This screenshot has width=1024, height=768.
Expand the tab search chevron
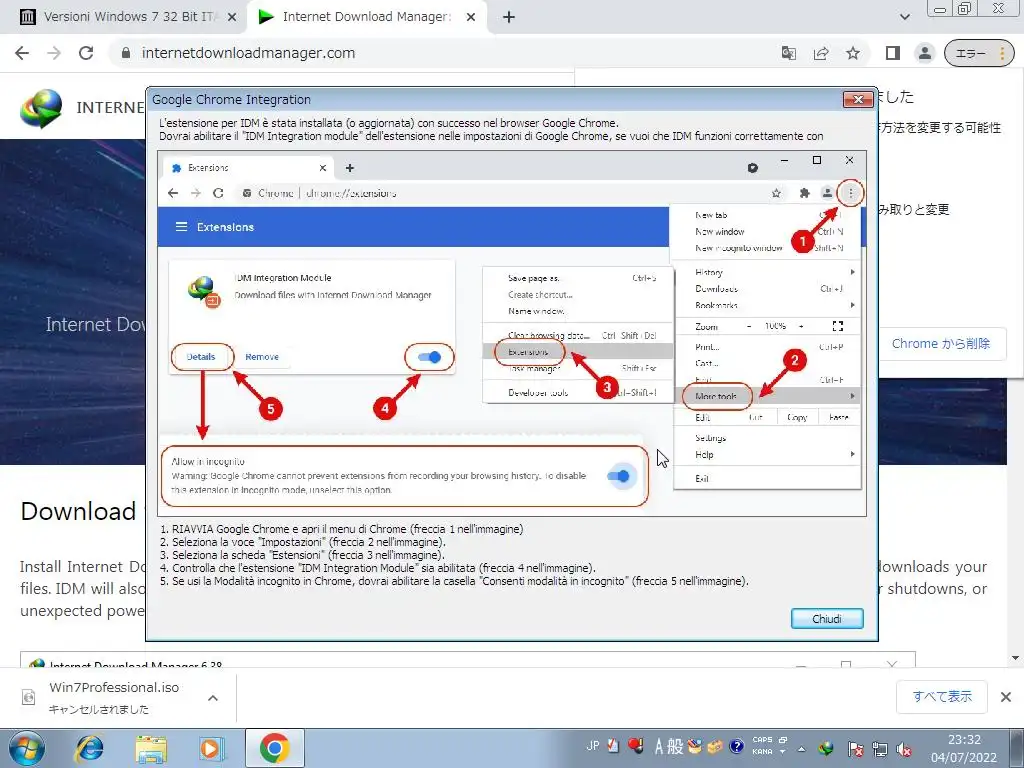(x=904, y=18)
